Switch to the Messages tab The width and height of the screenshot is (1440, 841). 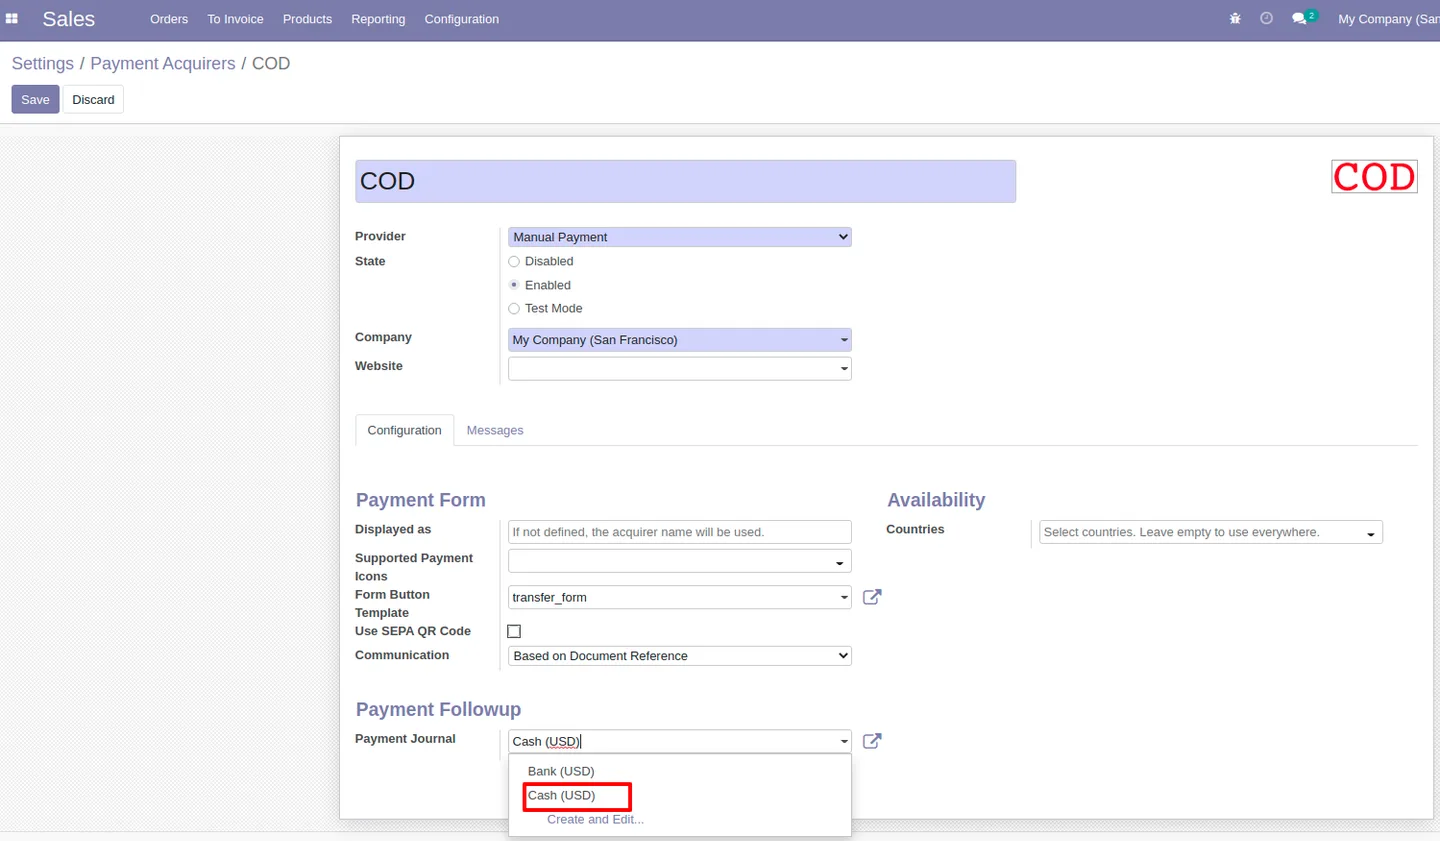[x=495, y=430]
